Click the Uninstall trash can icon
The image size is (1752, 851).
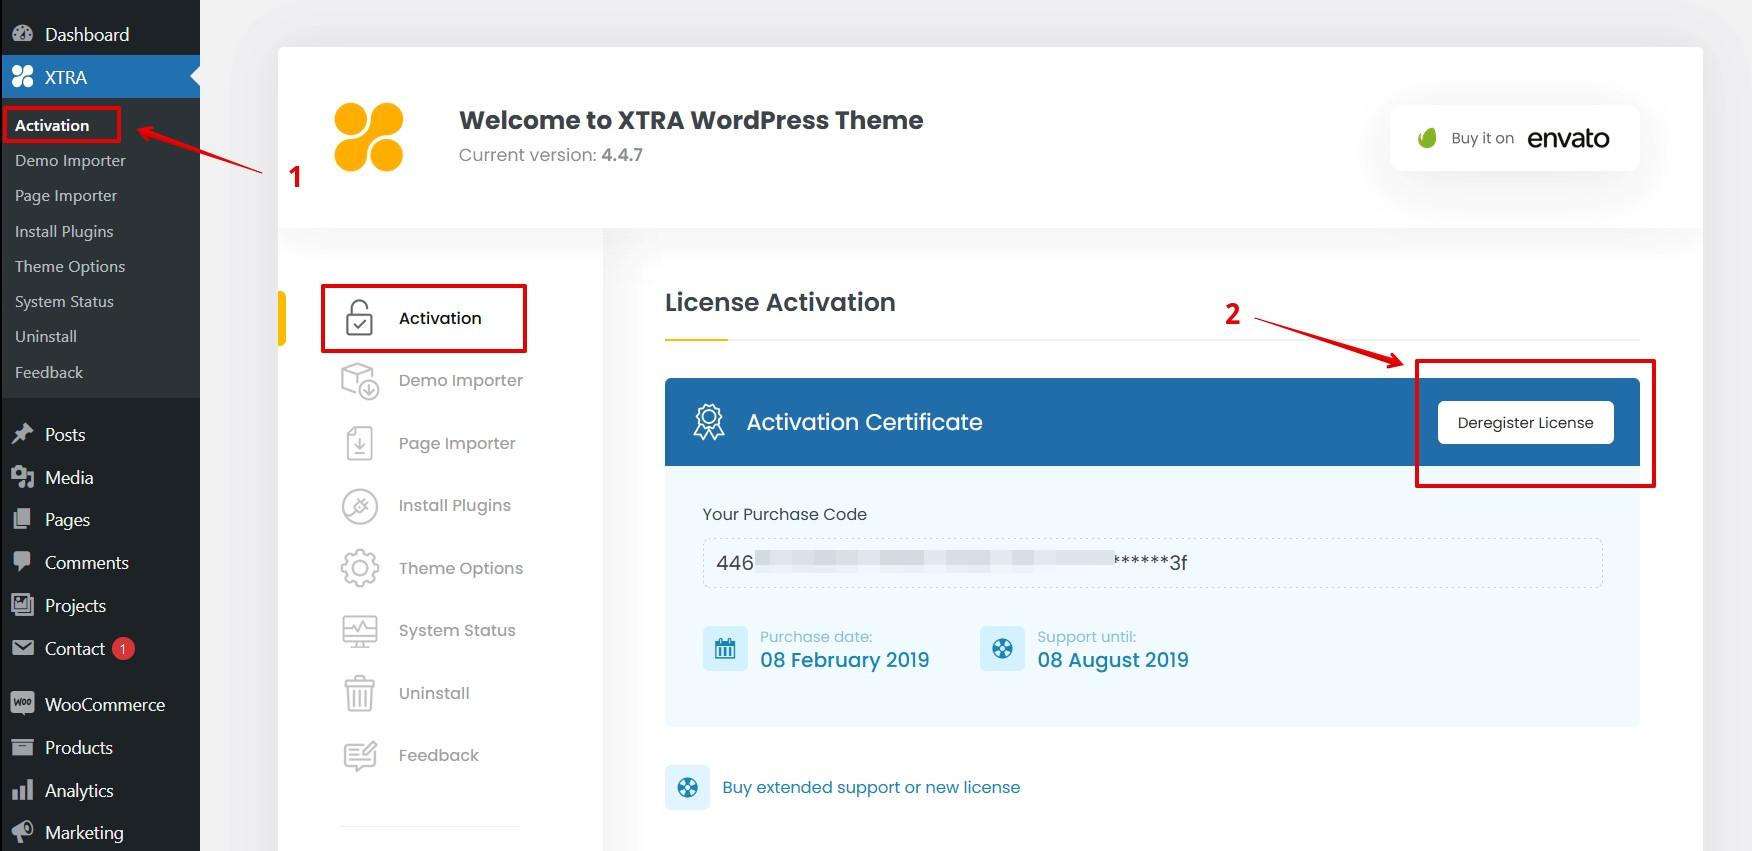[359, 693]
